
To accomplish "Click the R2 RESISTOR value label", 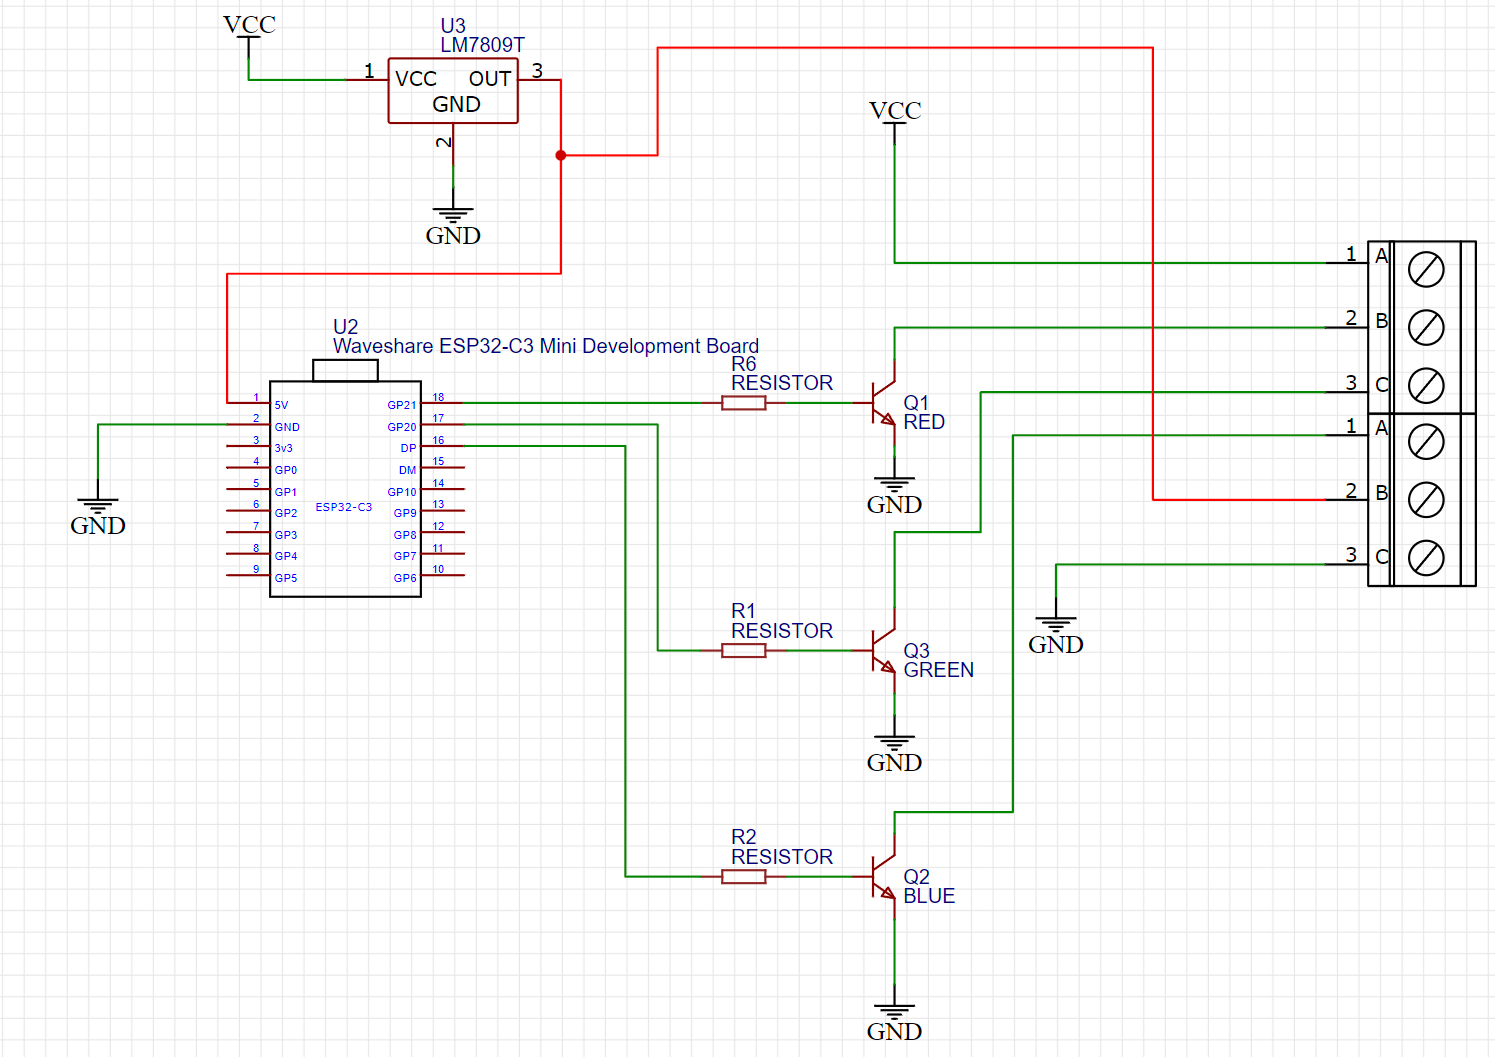I will [x=781, y=856].
